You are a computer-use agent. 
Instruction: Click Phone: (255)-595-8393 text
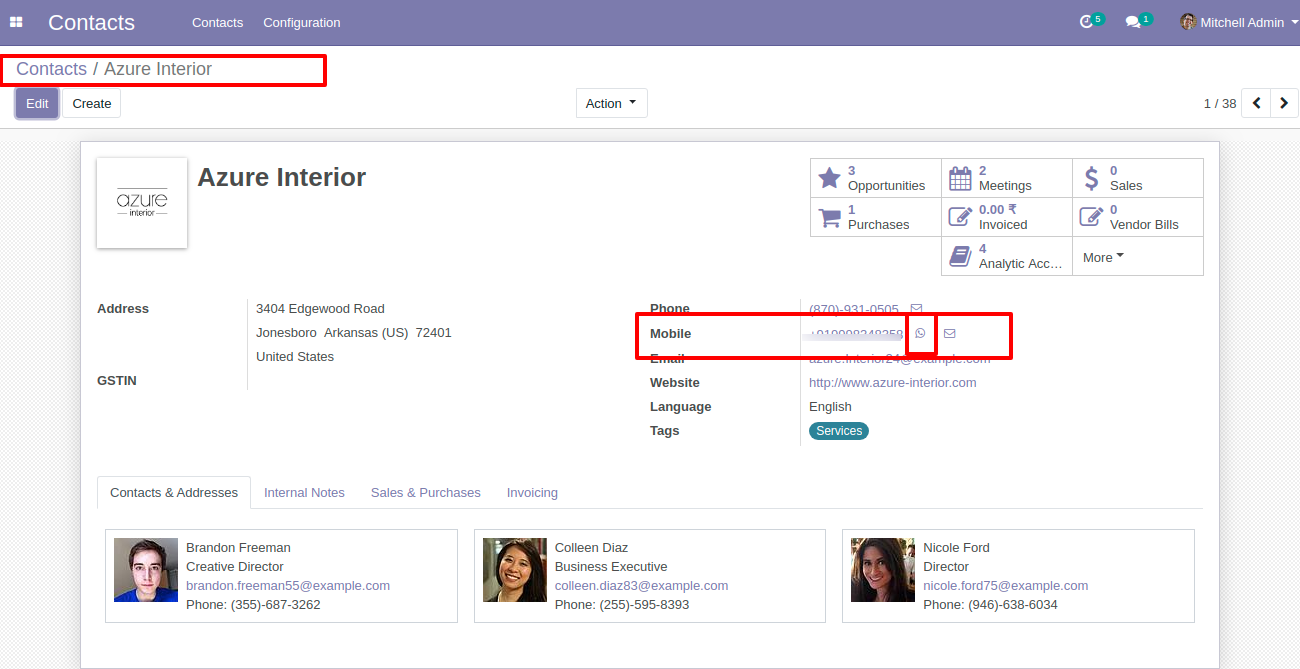point(622,604)
